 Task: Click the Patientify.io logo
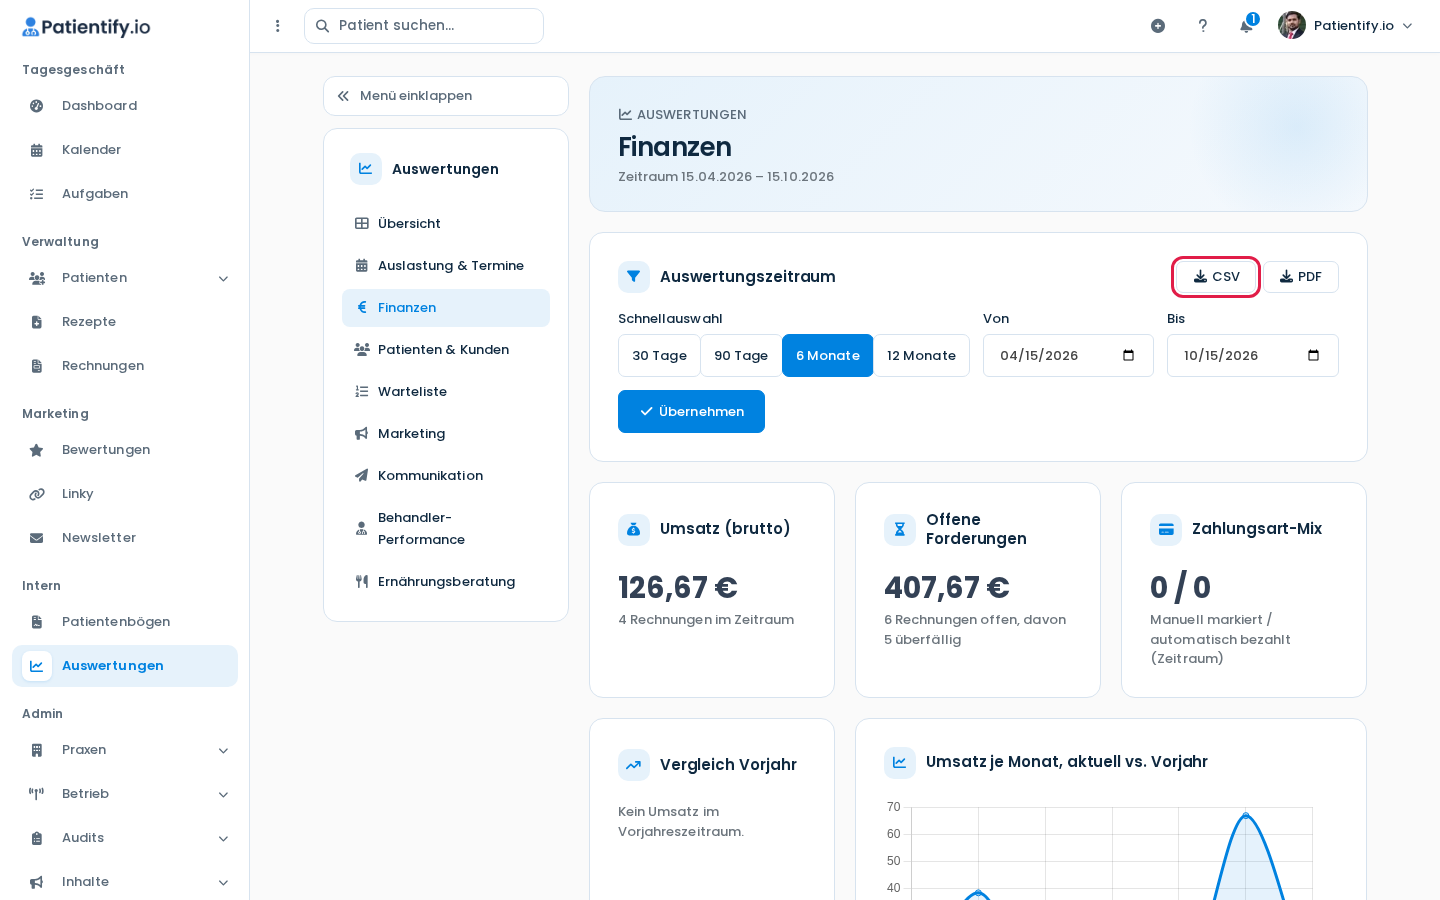[86, 27]
